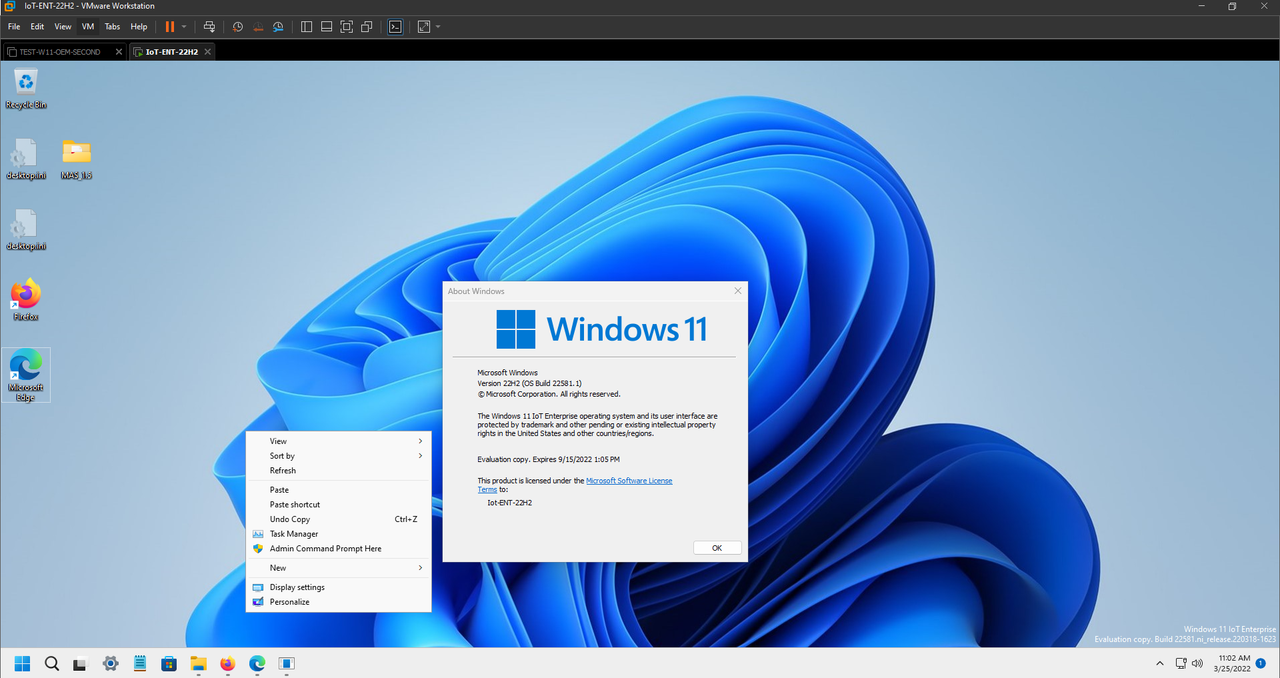This screenshot has height=678, width=1280.
Task: Open Settings from the taskbar gear icon
Action: pyautogui.click(x=111, y=663)
